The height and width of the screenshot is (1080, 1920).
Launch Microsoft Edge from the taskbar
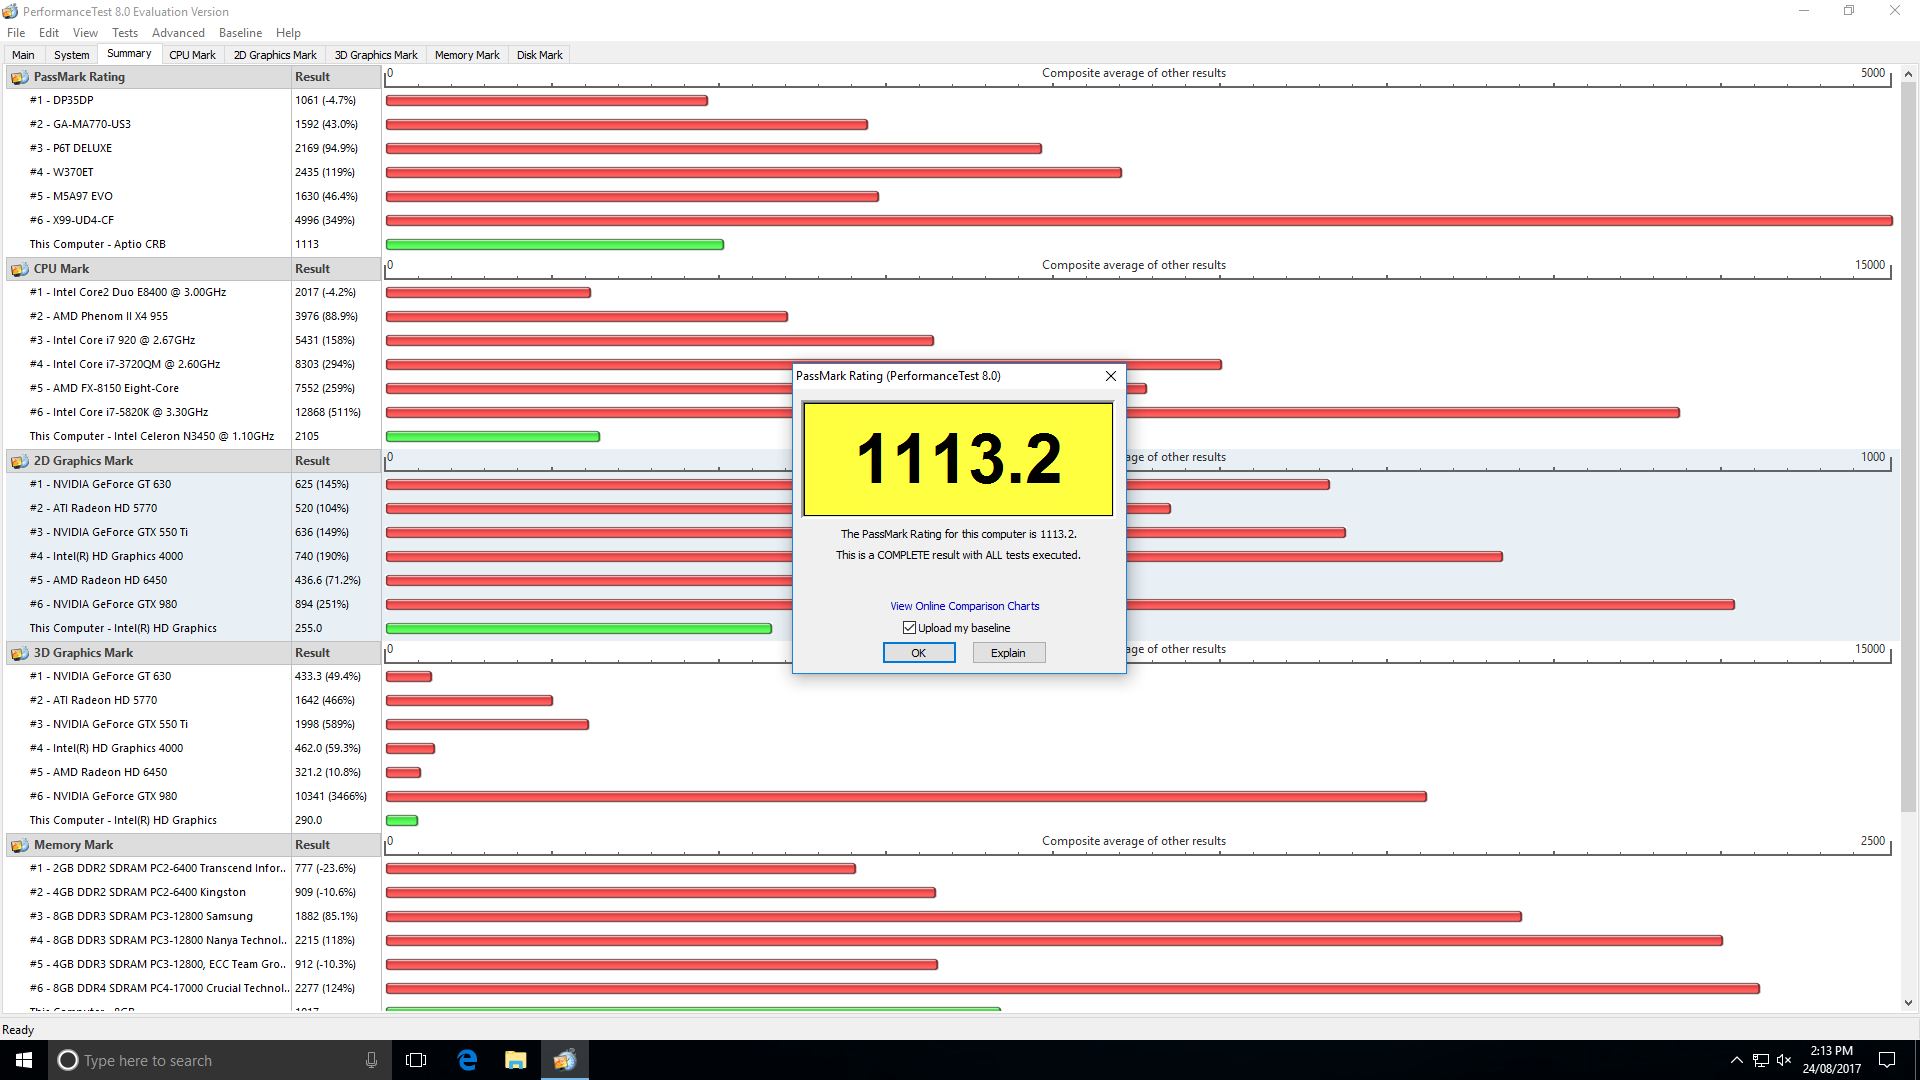(x=467, y=1060)
